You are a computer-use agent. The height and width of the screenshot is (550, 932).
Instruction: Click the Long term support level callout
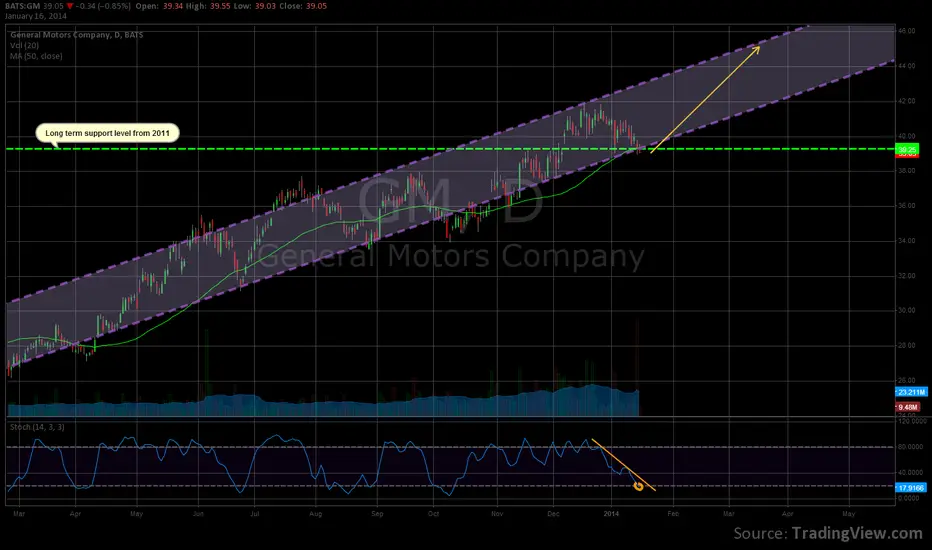108,133
